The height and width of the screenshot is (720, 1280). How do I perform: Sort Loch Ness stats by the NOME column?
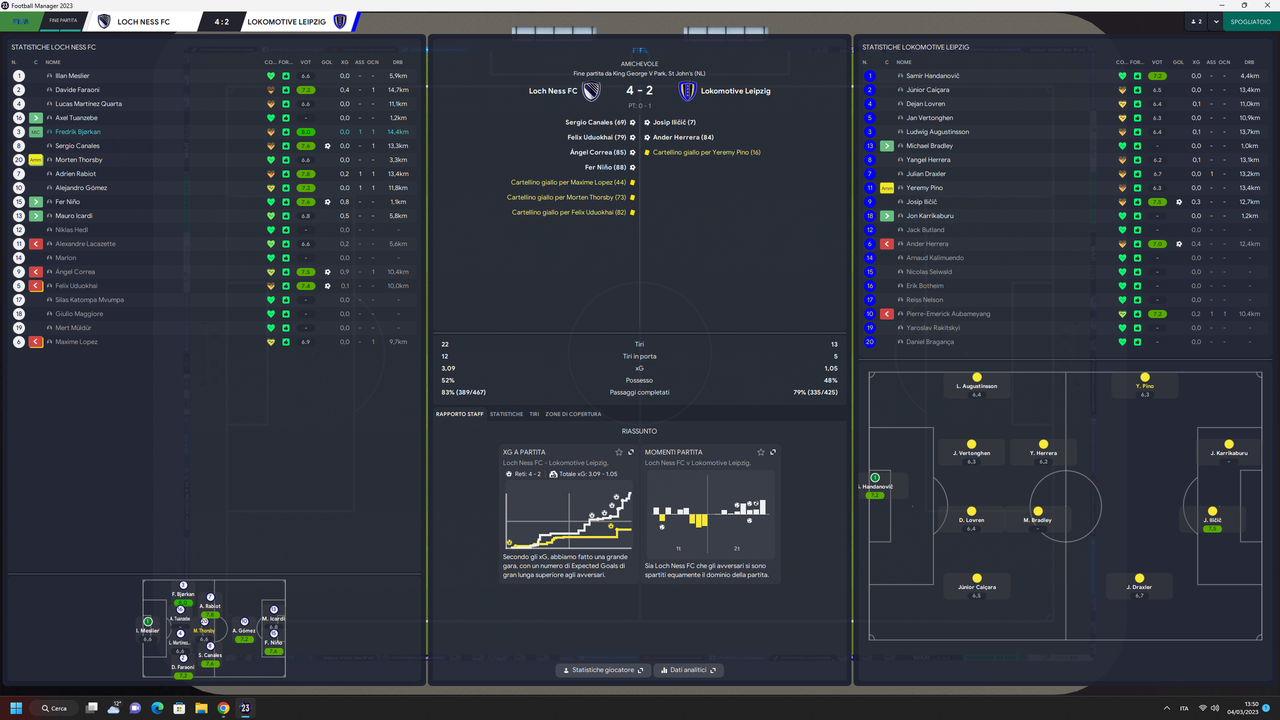pos(53,62)
